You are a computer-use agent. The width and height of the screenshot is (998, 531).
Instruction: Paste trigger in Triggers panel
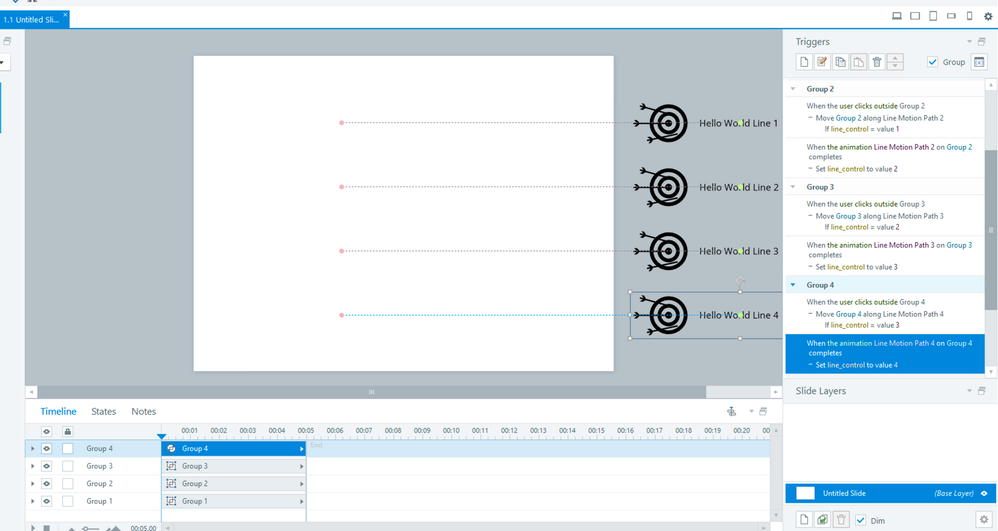[859, 62]
